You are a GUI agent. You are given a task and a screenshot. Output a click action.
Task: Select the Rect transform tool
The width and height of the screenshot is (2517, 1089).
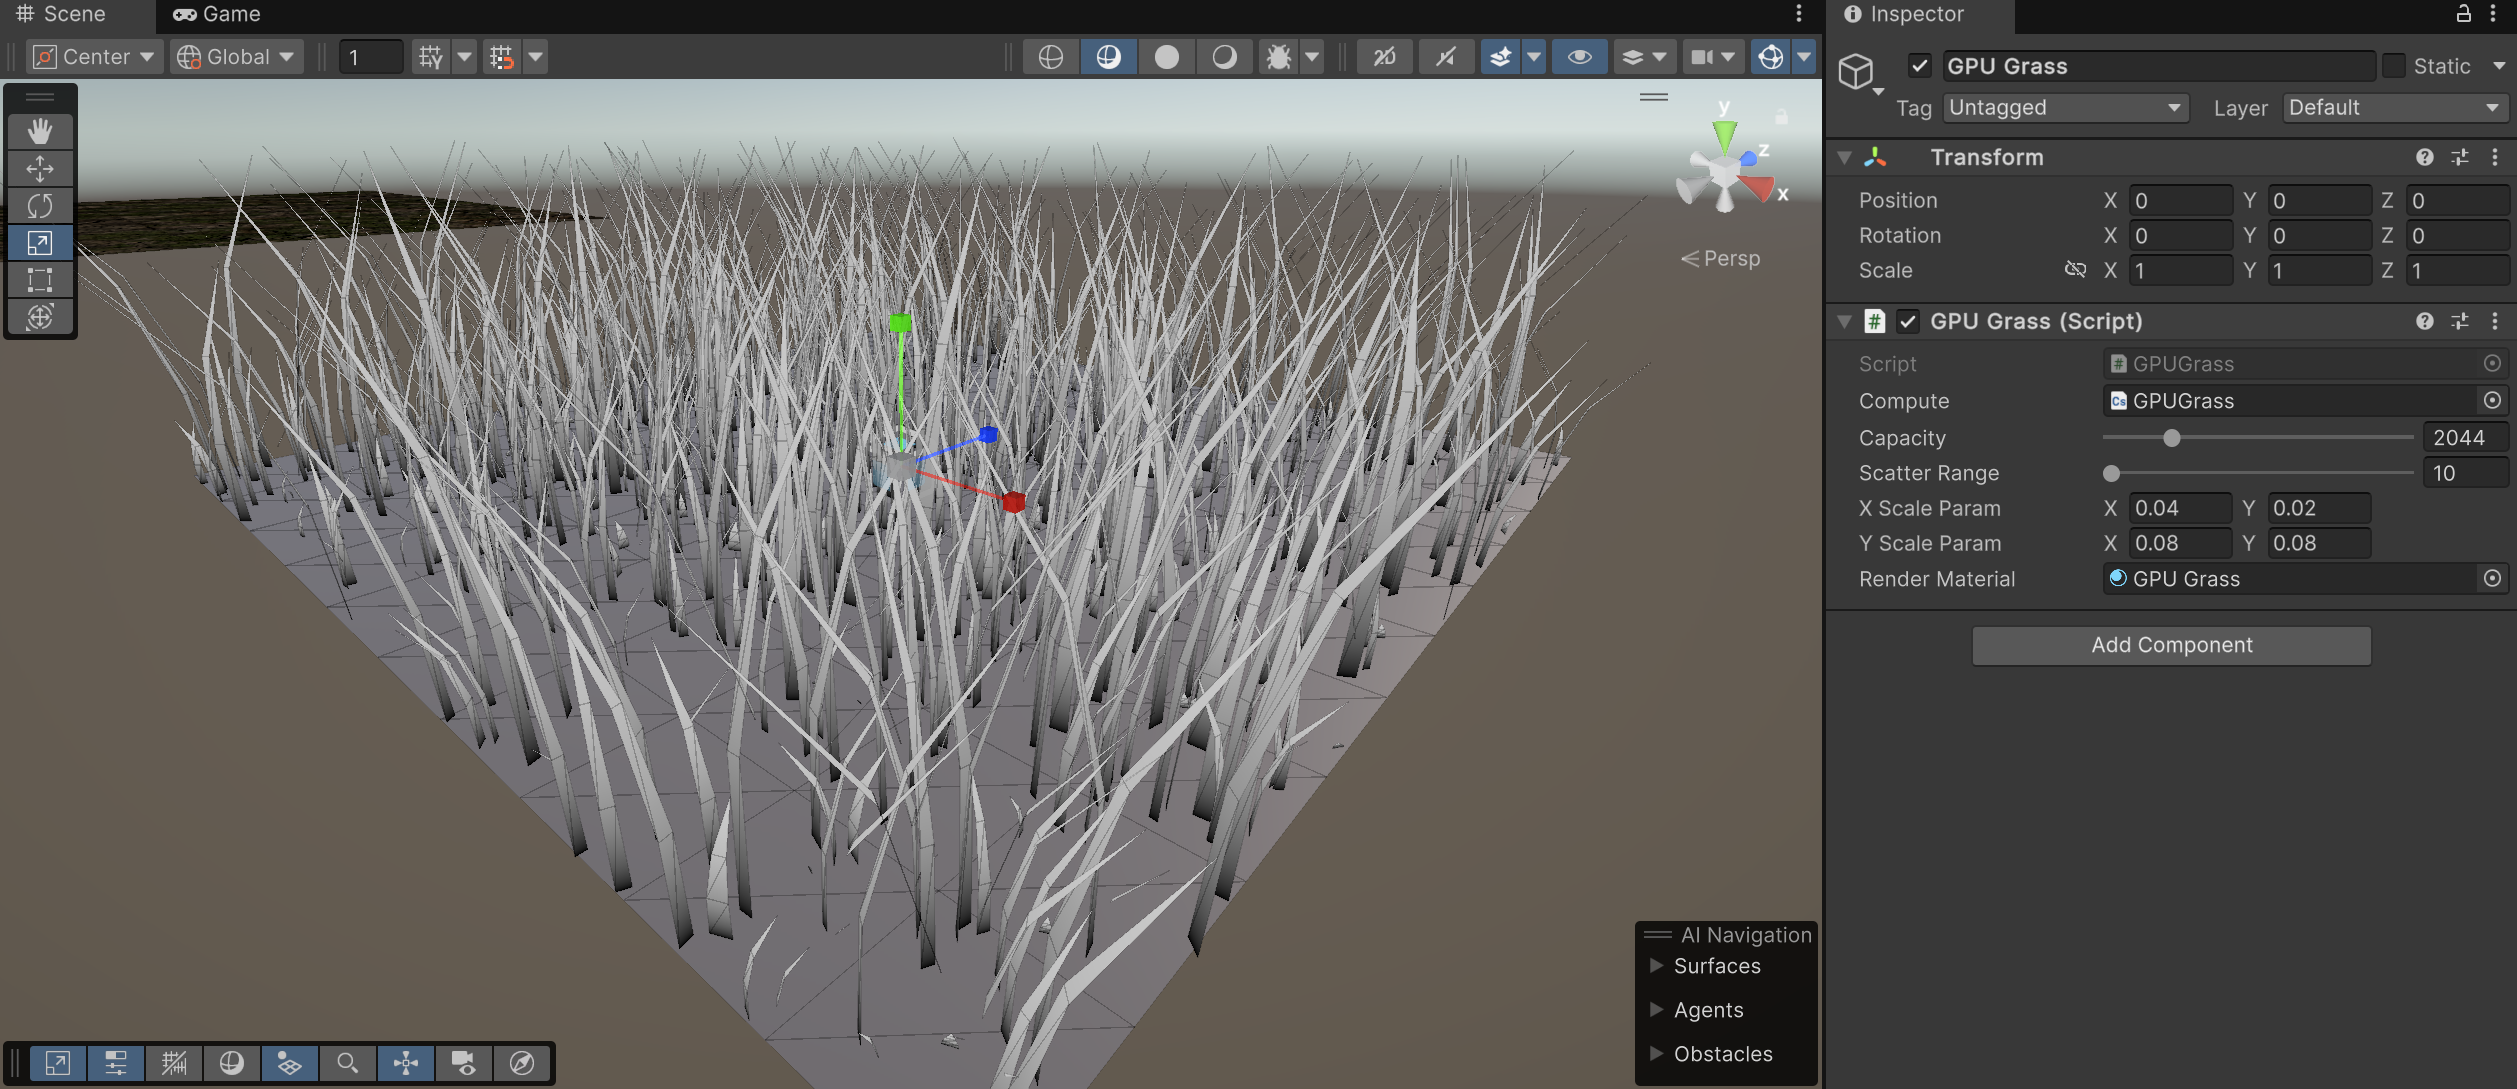(40, 280)
